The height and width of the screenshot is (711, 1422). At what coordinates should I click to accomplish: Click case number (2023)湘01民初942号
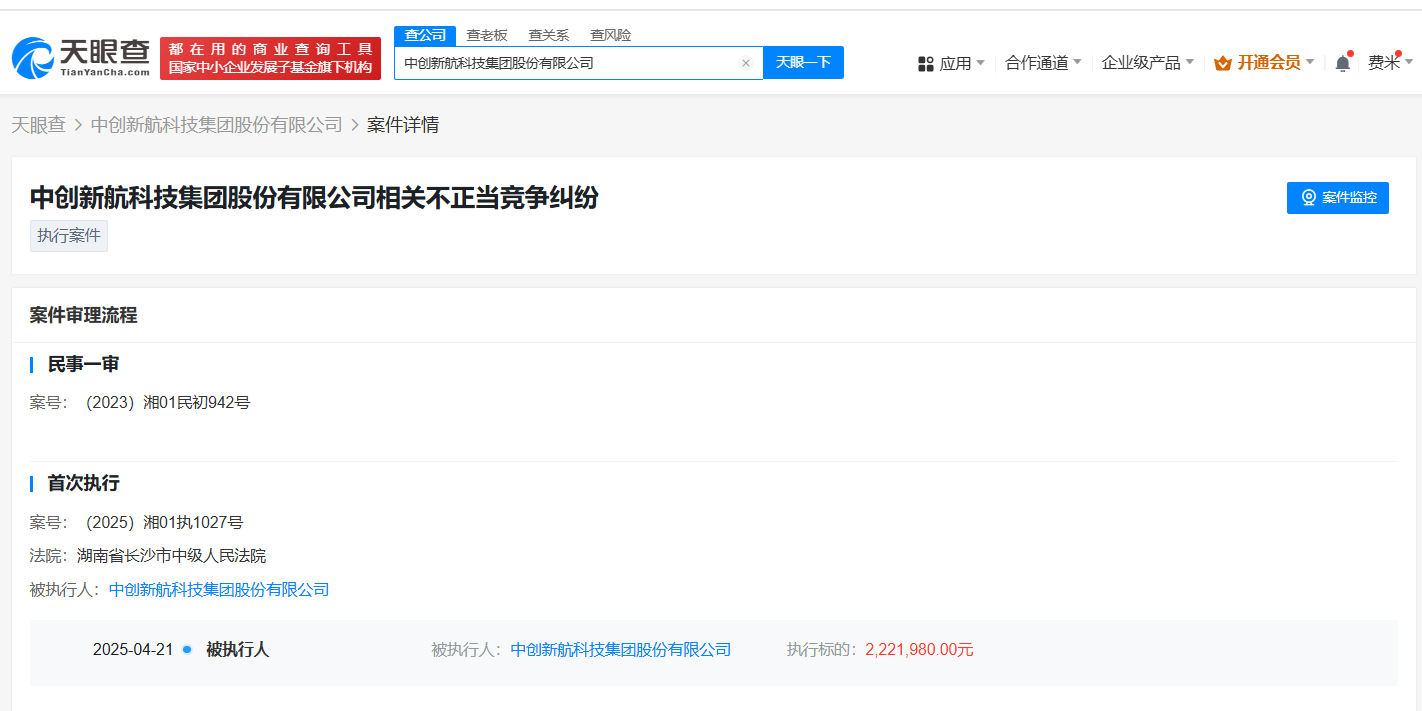[x=164, y=403]
